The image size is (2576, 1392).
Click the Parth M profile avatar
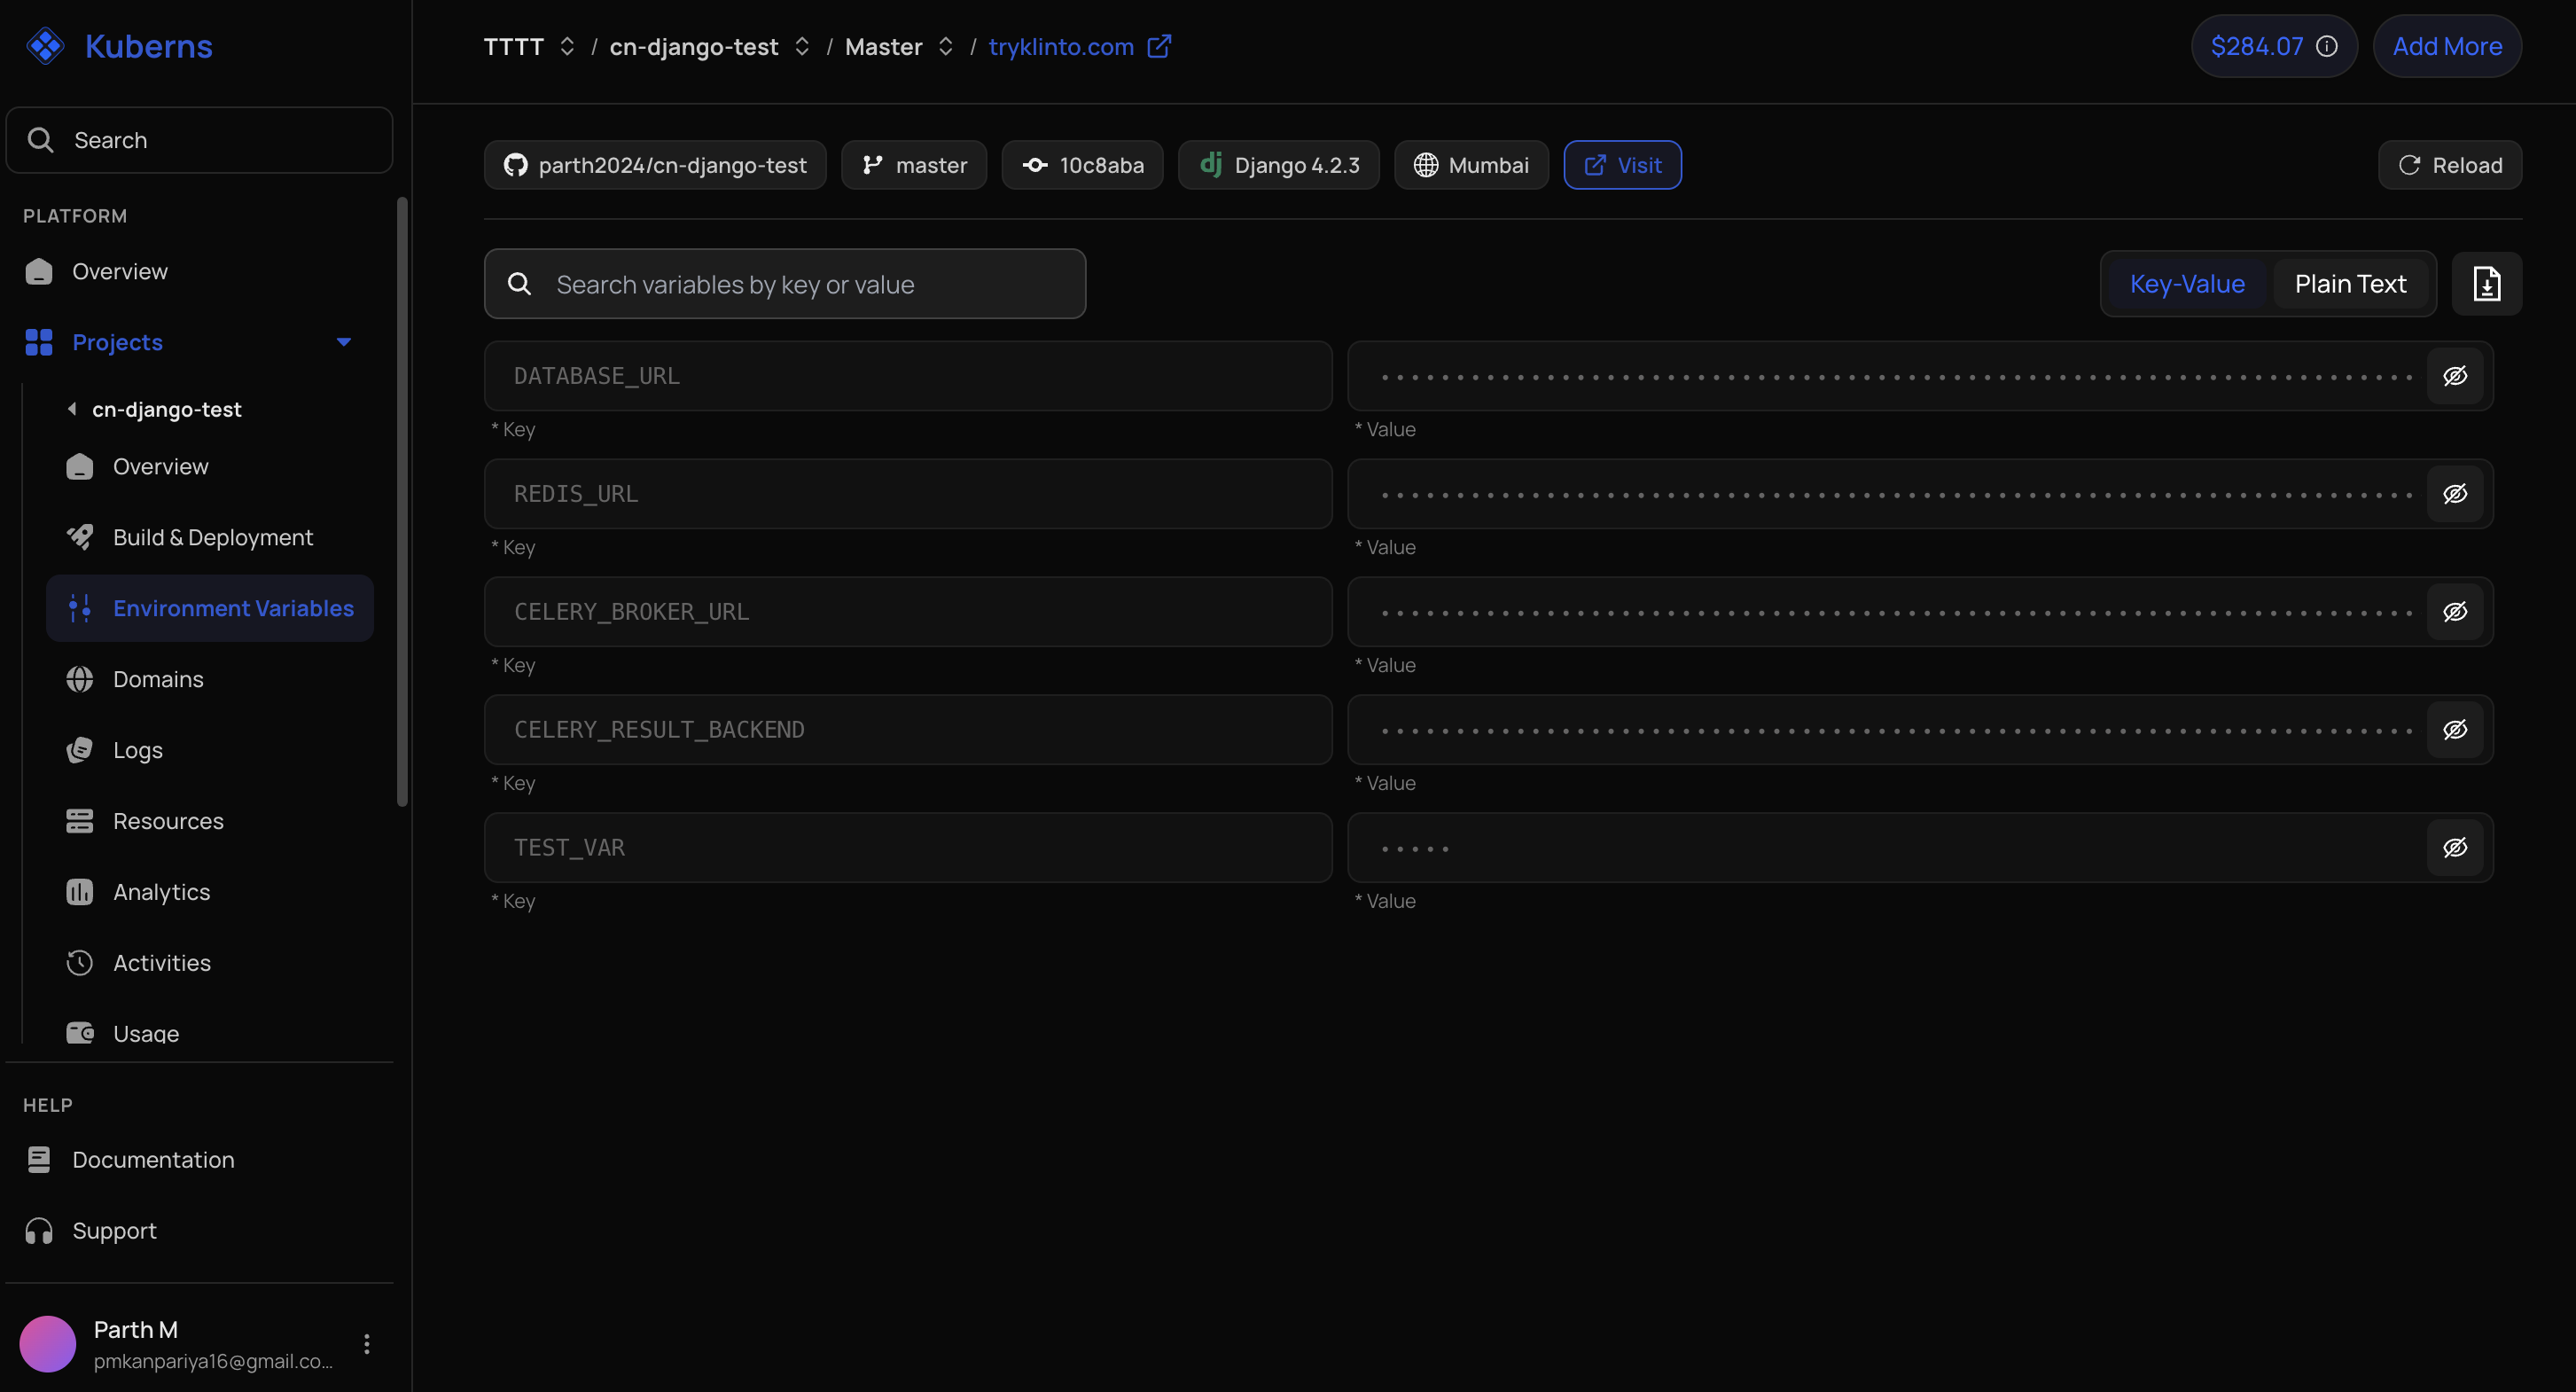click(48, 1344)
